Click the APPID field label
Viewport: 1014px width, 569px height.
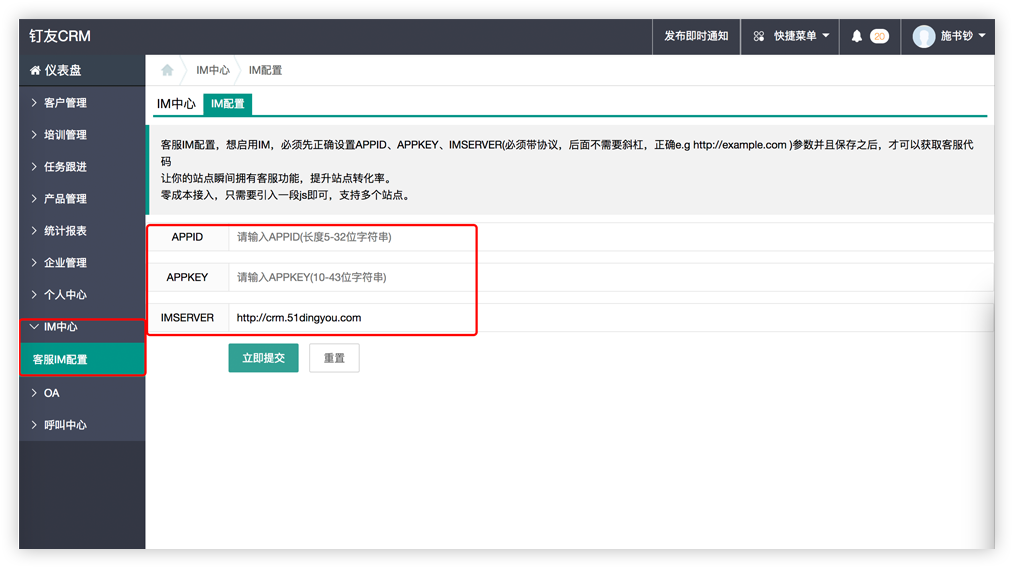click(188, 237)
